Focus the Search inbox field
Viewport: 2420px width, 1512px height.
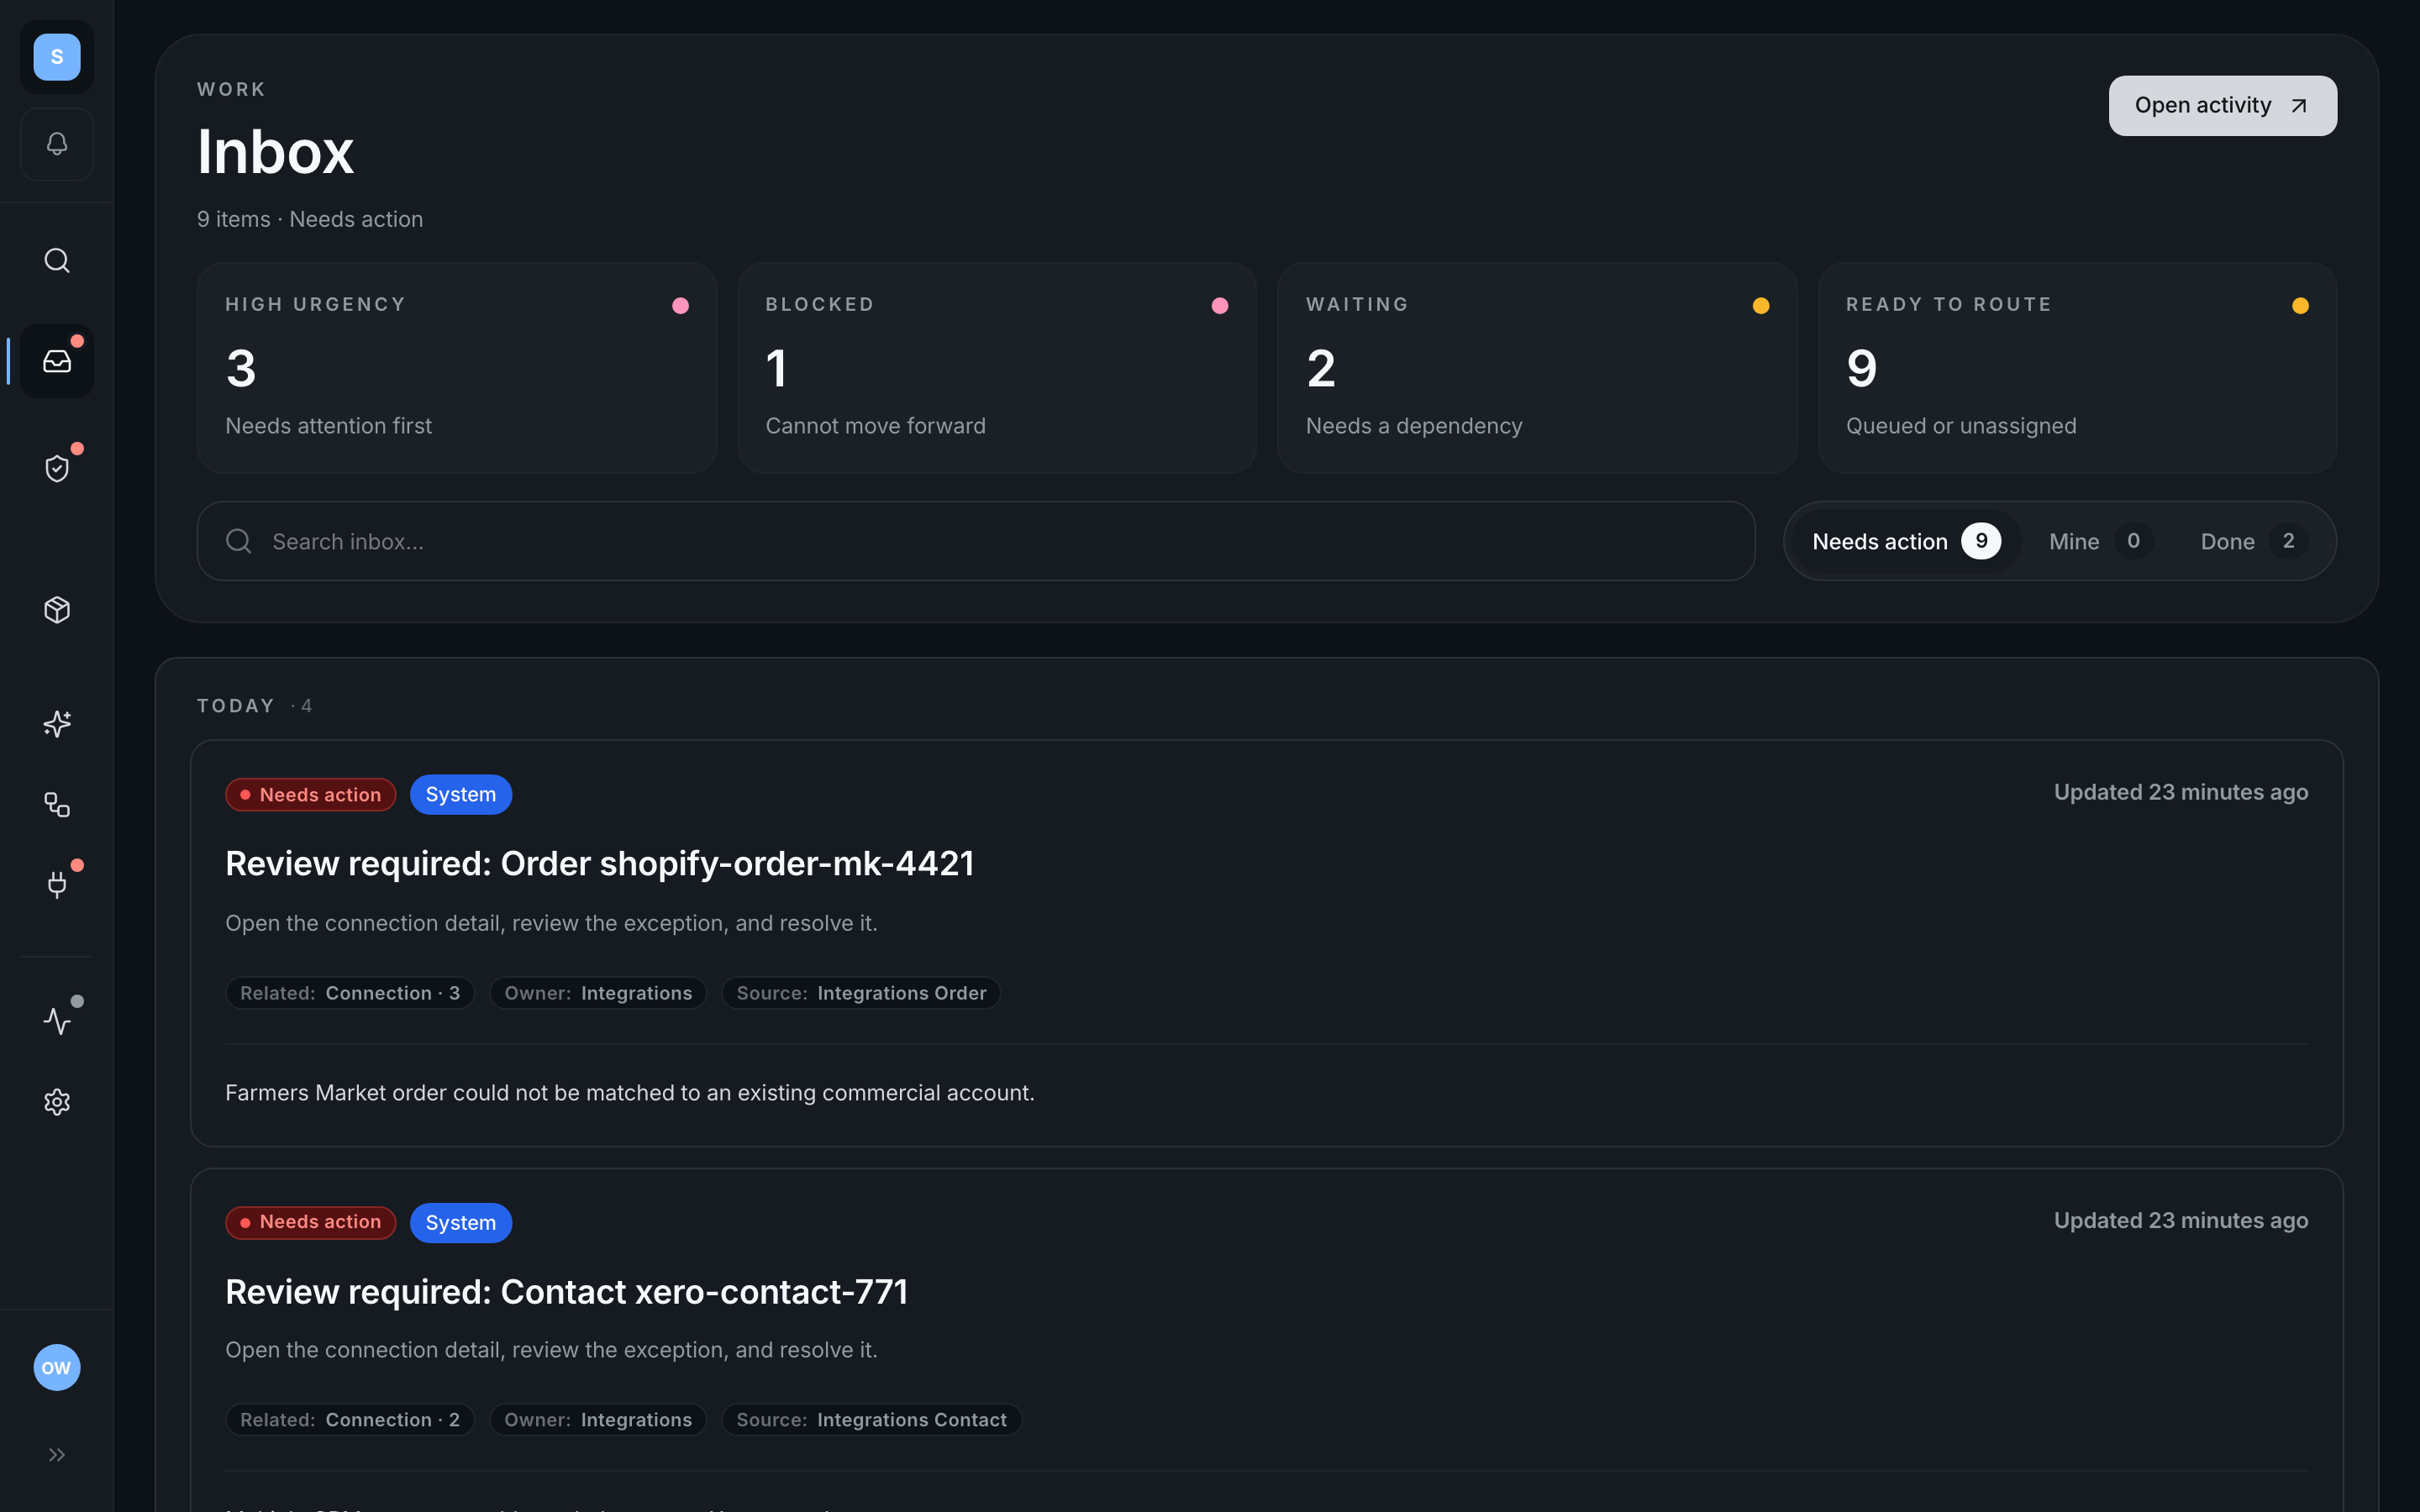(975, 541)
